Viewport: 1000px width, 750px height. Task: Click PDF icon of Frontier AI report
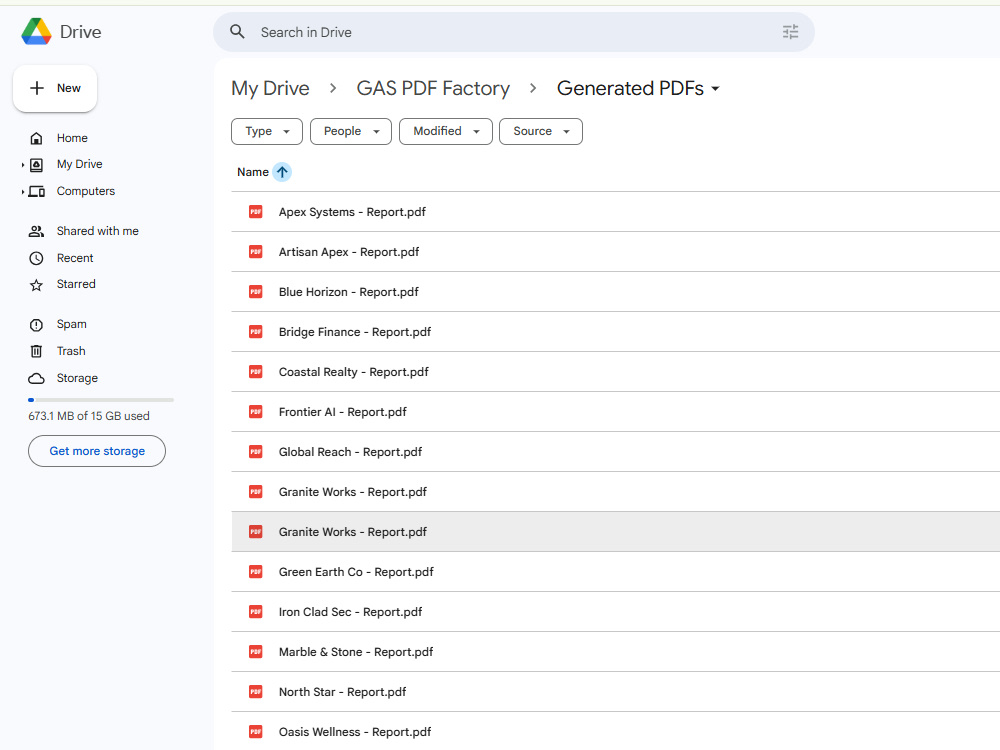click(x=256, y=412)
